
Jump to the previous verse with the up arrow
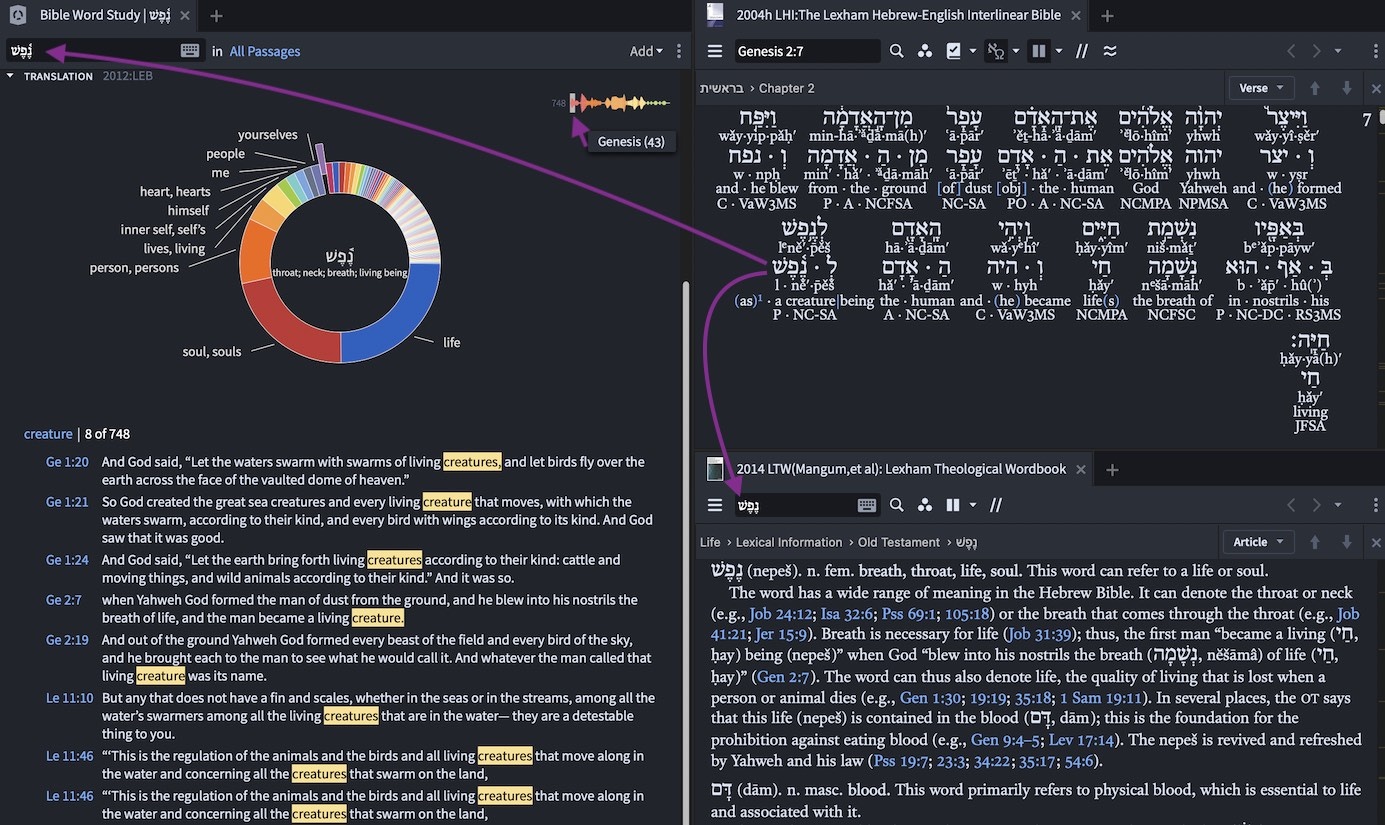1315,88
